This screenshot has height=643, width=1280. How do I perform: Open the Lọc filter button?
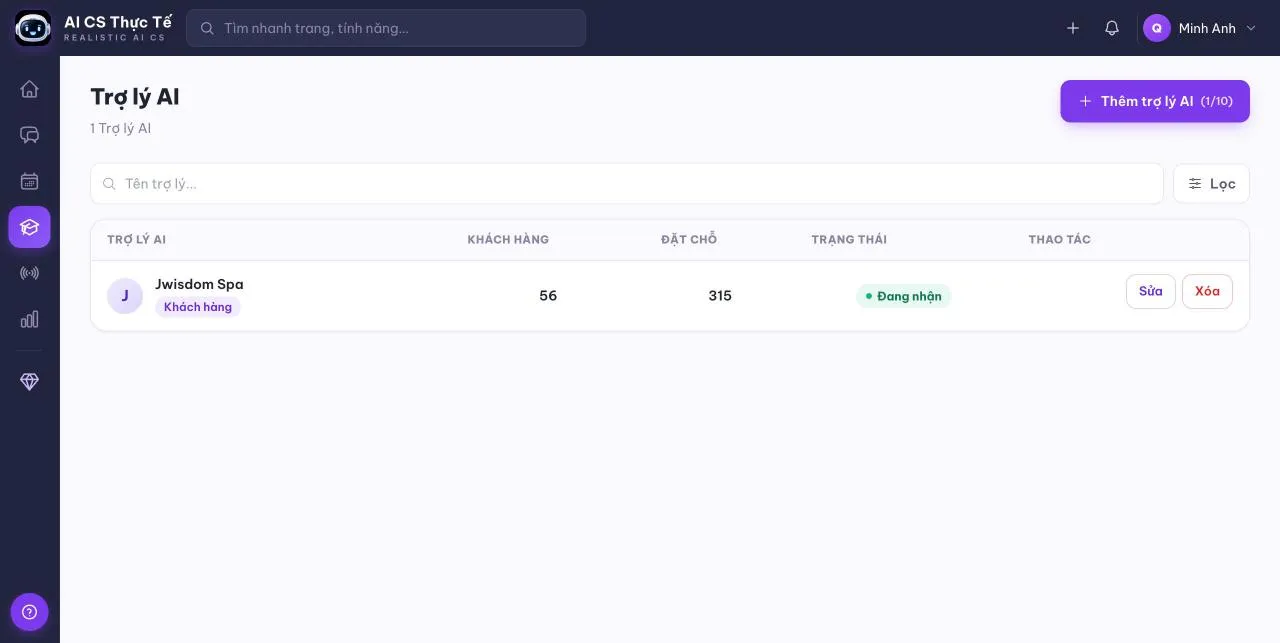point(1211,184)
